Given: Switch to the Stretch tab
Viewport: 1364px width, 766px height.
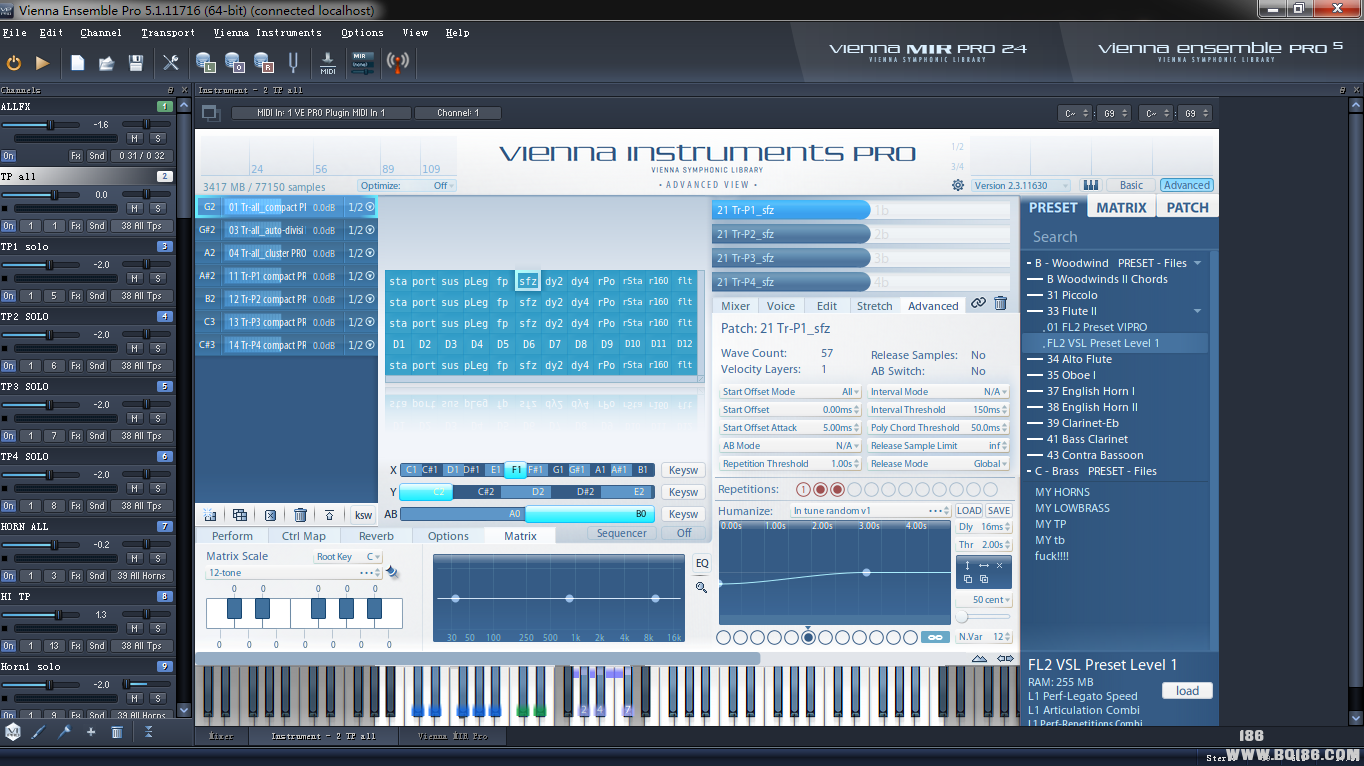Looking at the screenshot, I should coord(874,306).
